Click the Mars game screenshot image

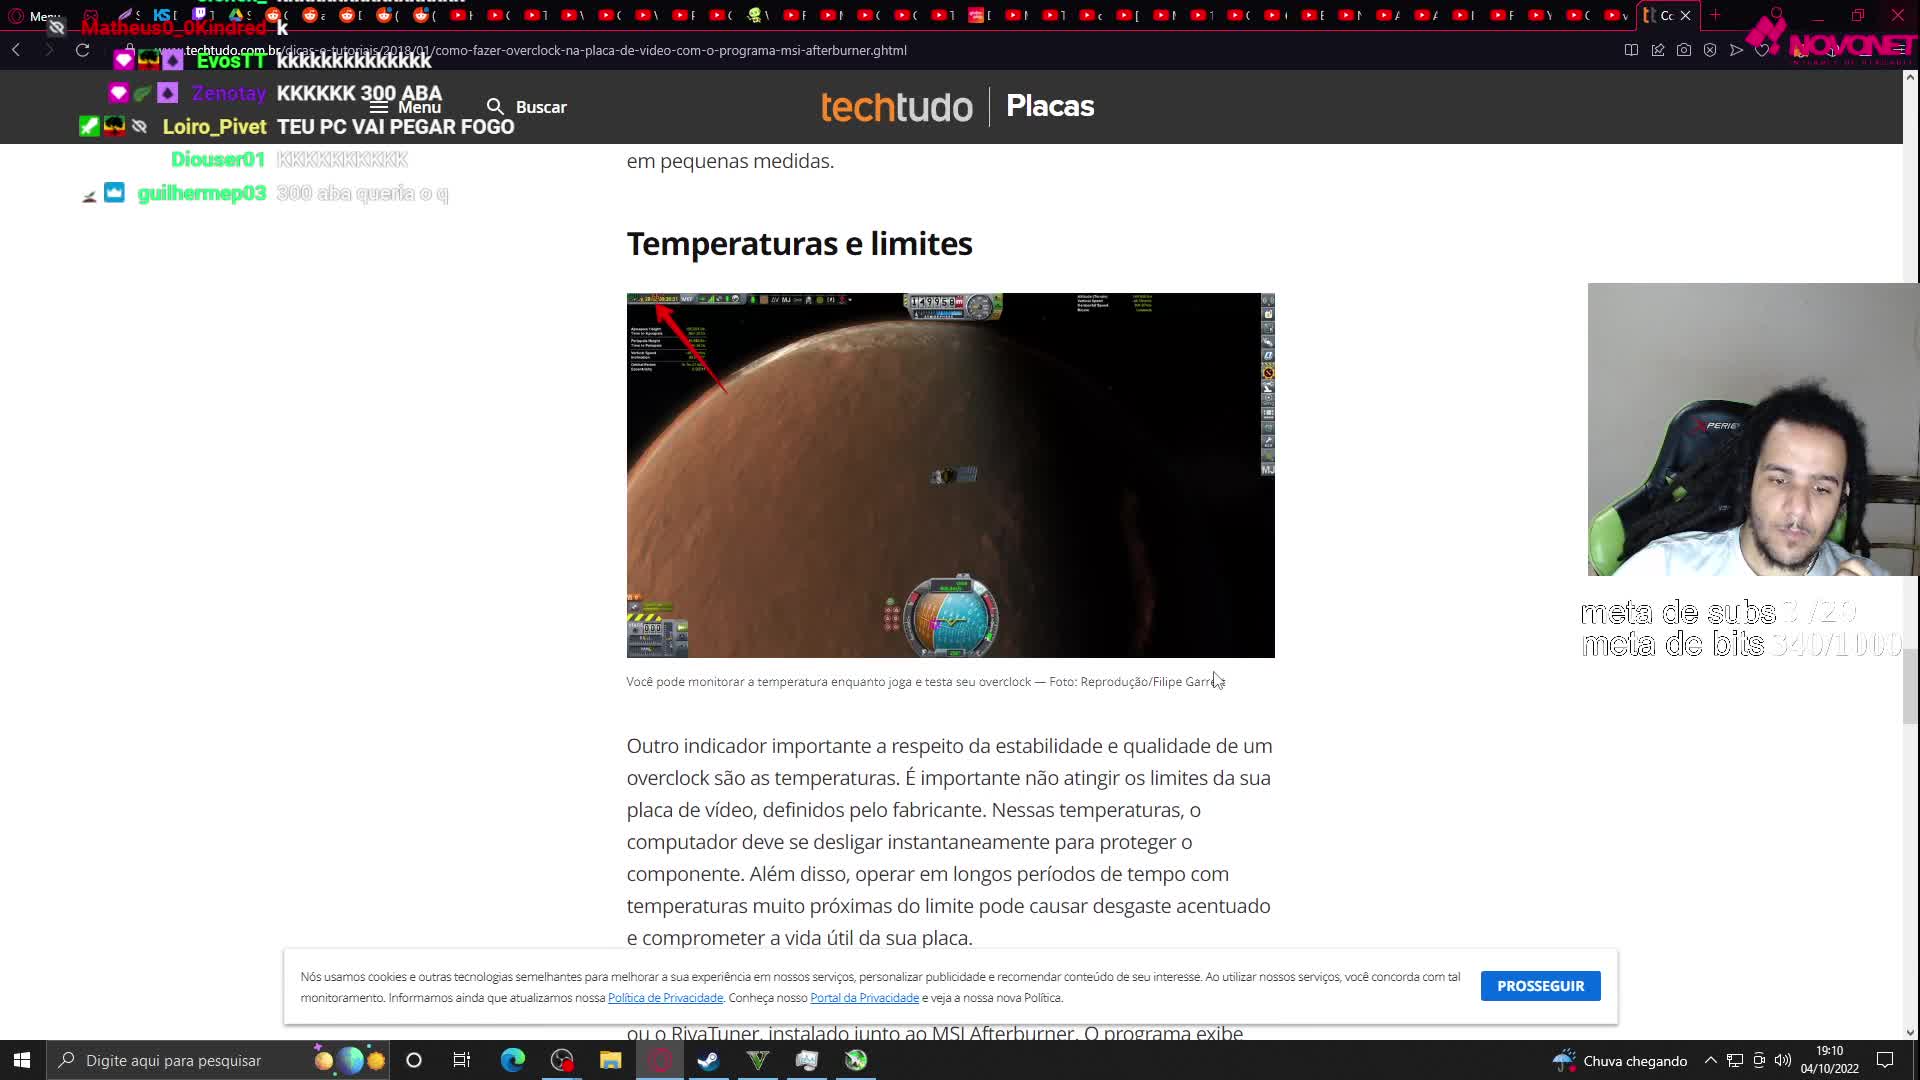pyautogui.click(x=950, y=475)
